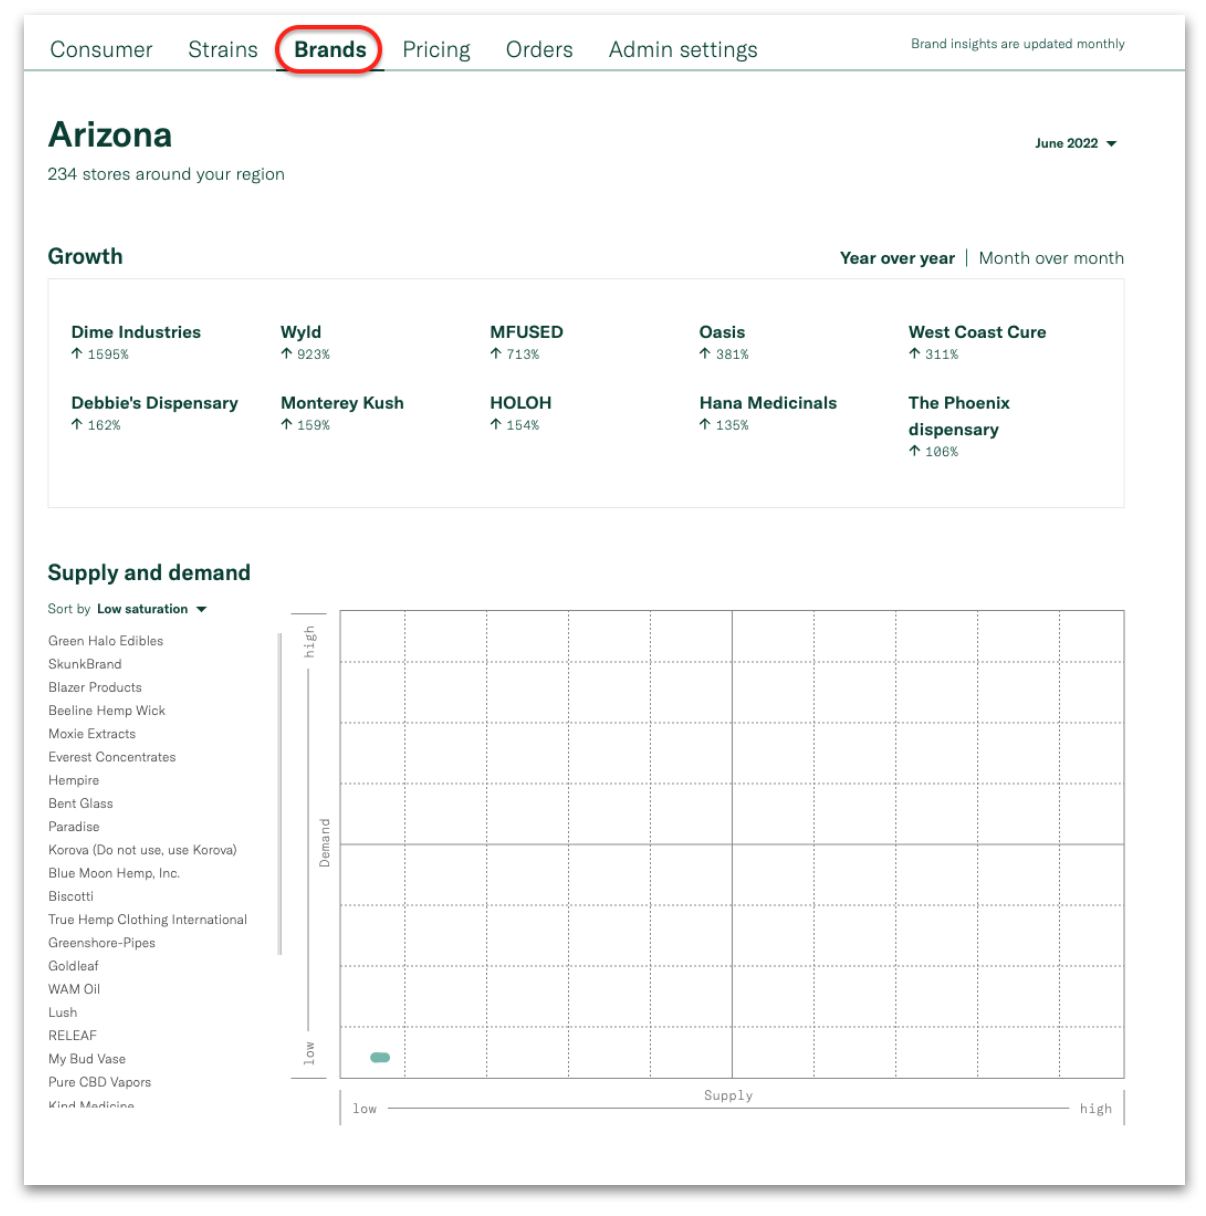The width and height of the screenshot is (1206, 1216).
Task: Open the June 2022 date dropdown
Action: pos(1076,143)
